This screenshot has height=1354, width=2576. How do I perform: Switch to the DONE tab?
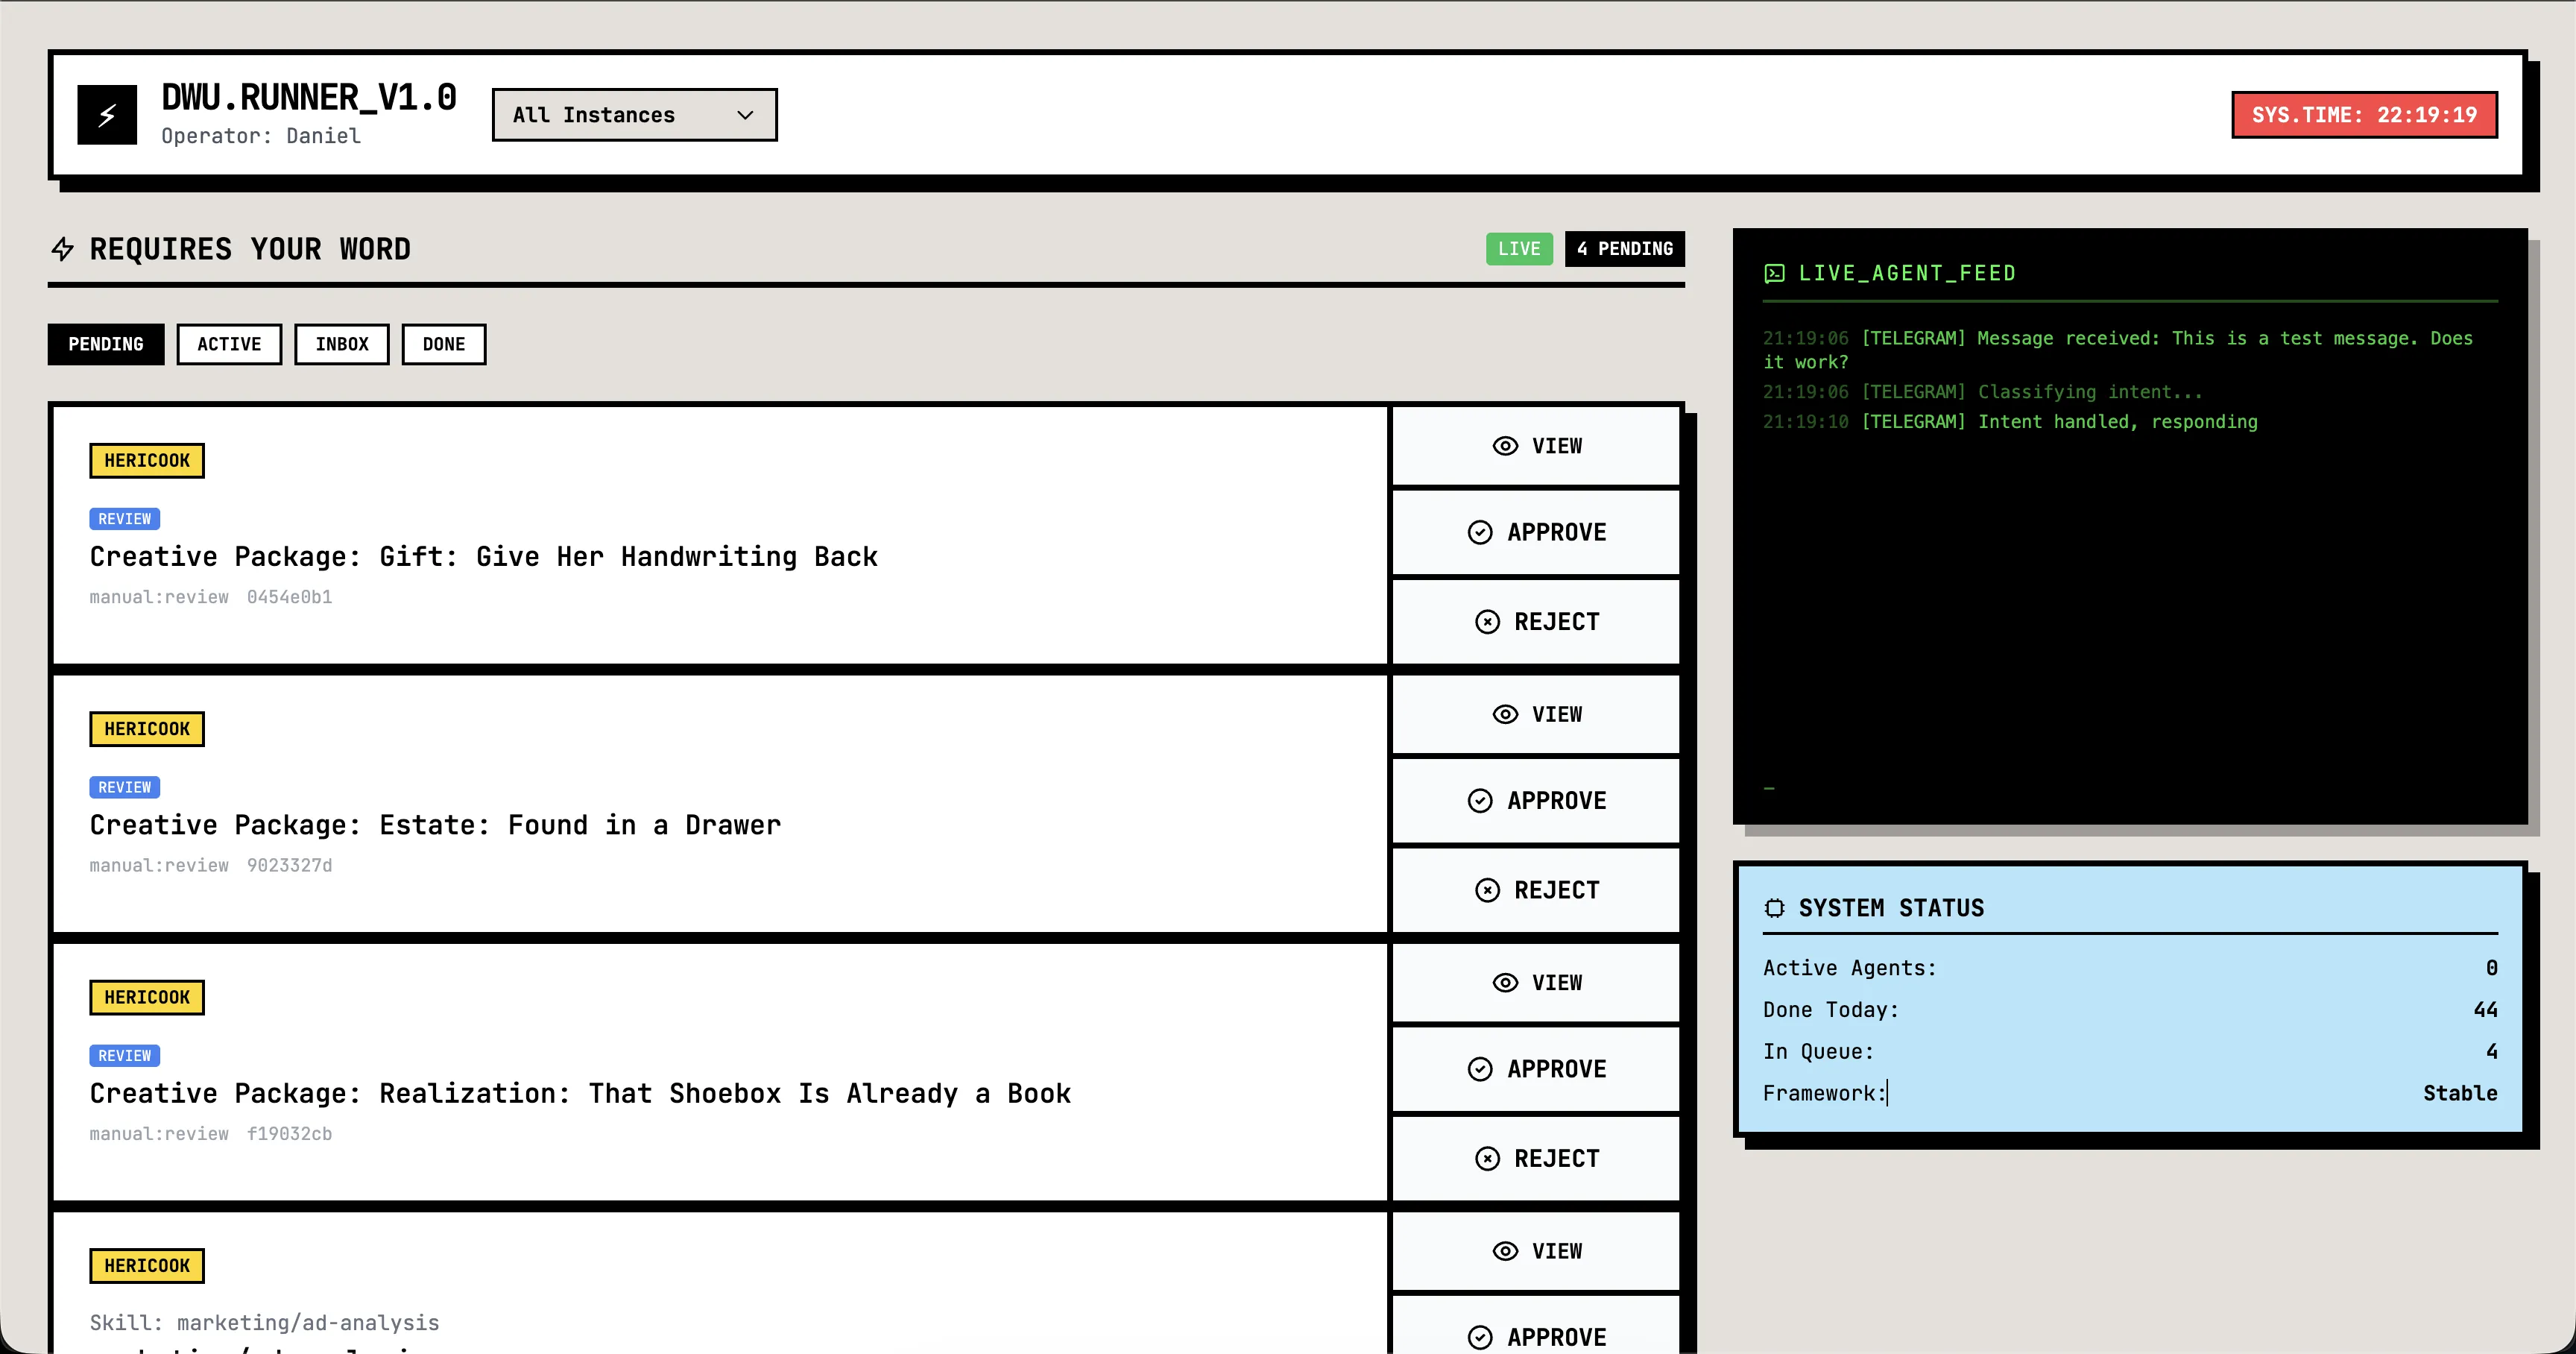[444, 344]
